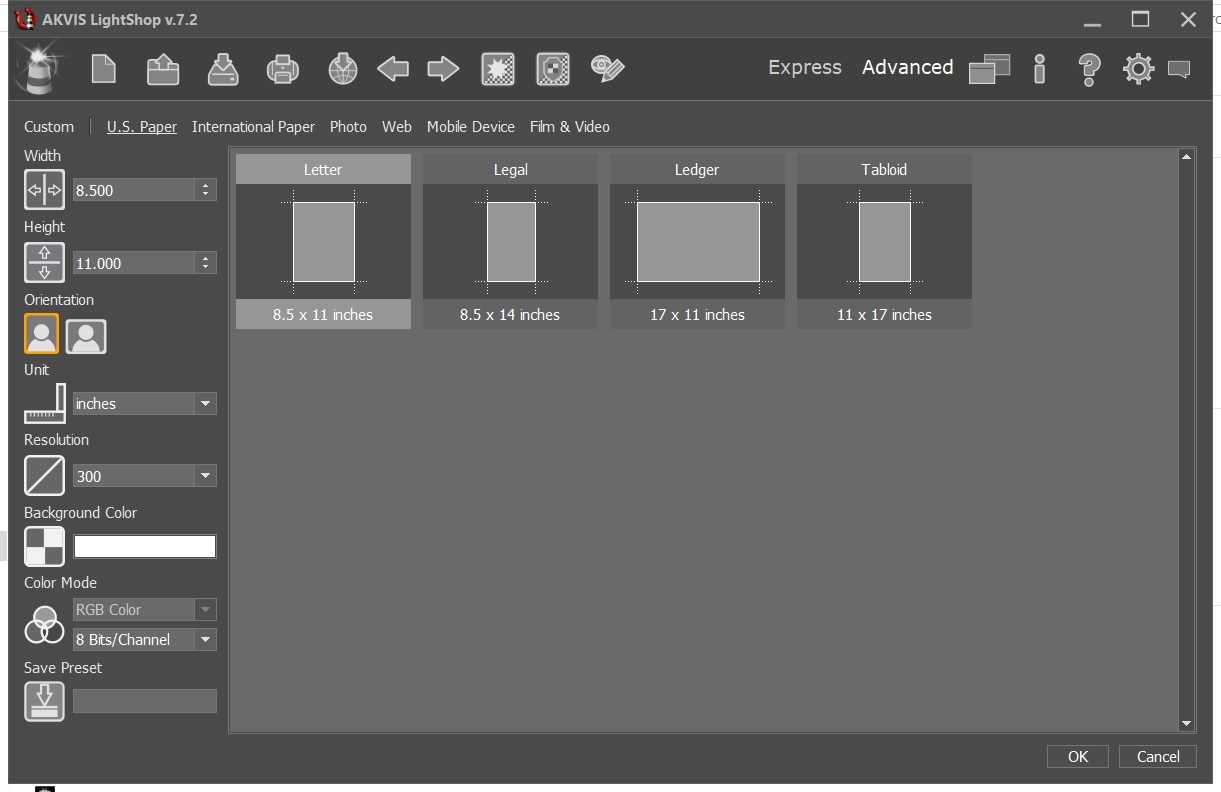Open the Film & Video tab

[570, 127]
